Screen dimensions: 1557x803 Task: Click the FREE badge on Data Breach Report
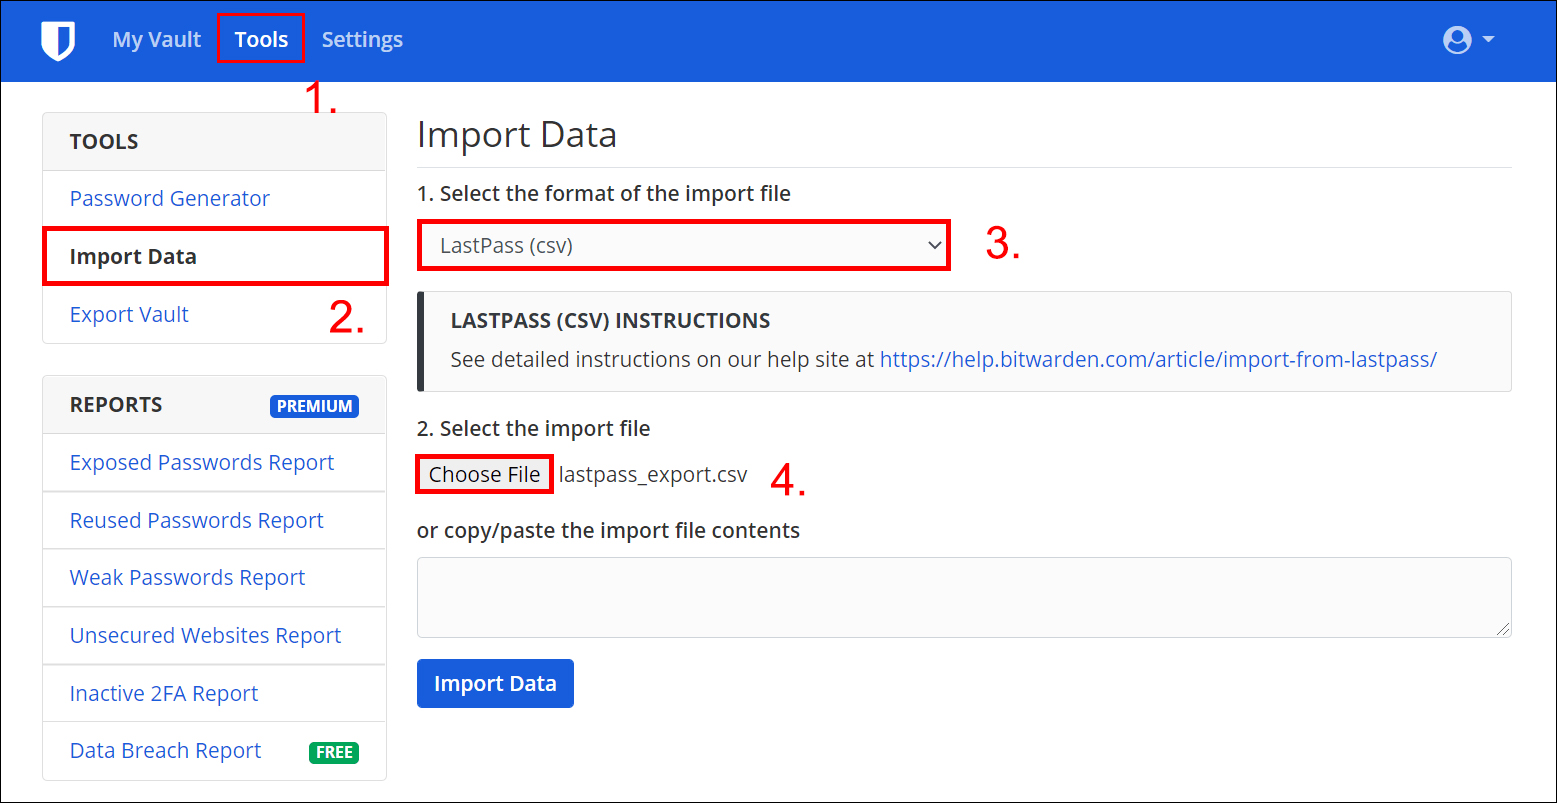[x=334, y=752]
